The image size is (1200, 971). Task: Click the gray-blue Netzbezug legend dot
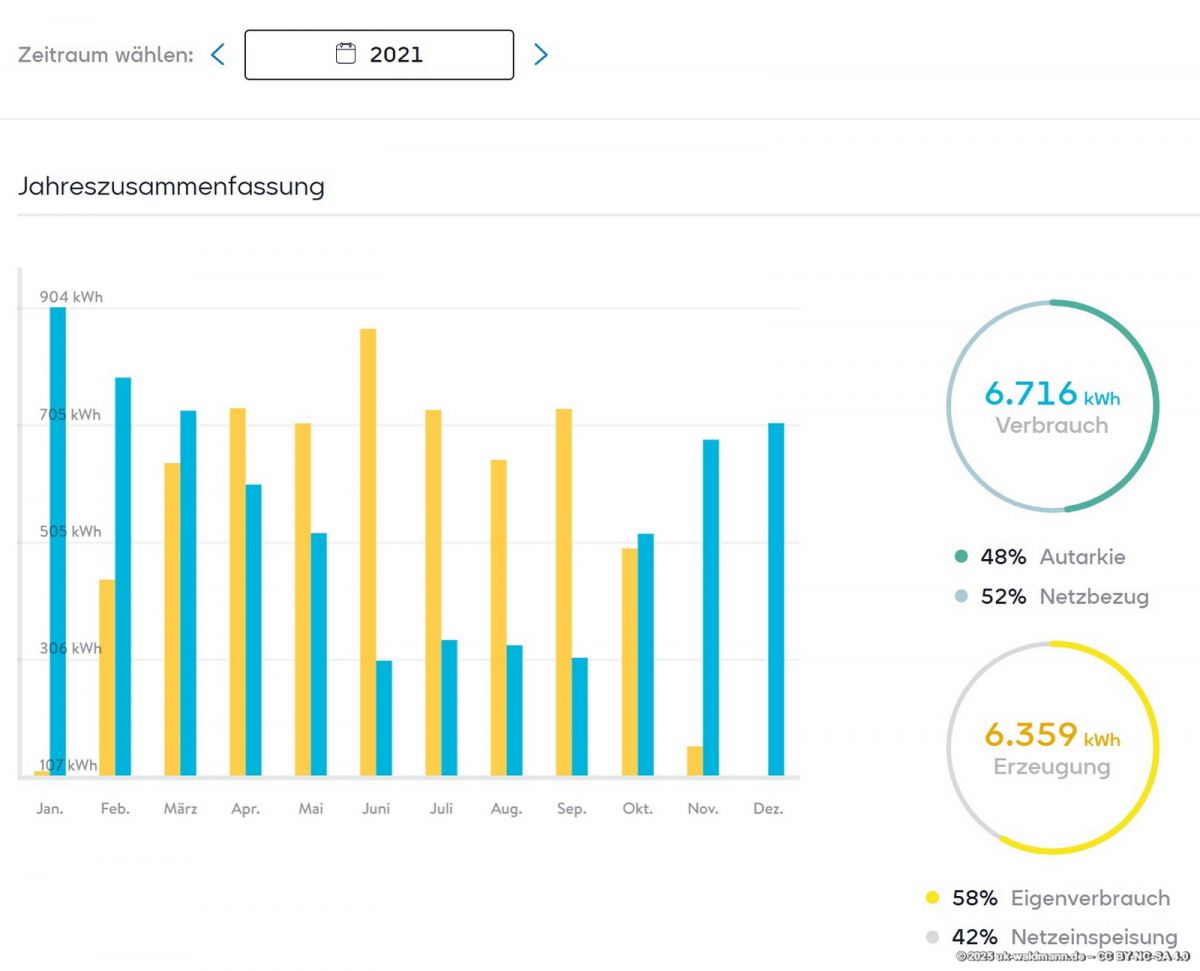[961, 597]
